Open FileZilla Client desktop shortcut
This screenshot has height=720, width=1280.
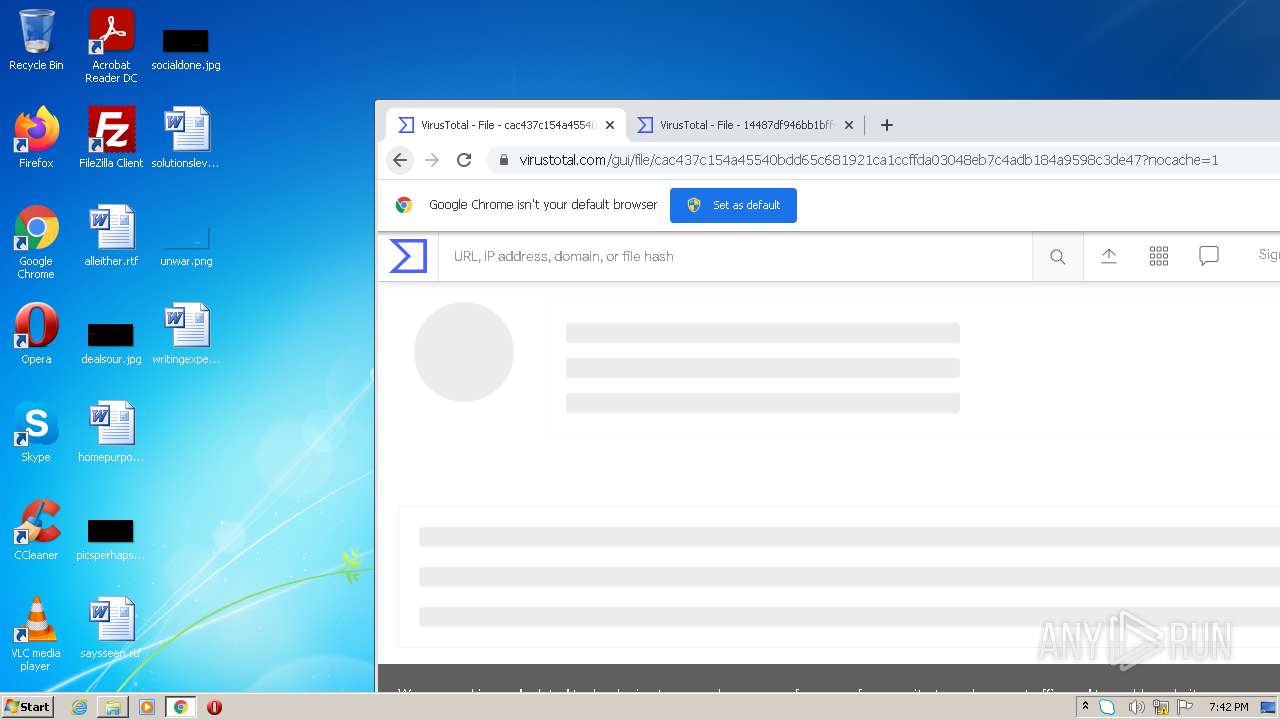[x=111, y=138]
